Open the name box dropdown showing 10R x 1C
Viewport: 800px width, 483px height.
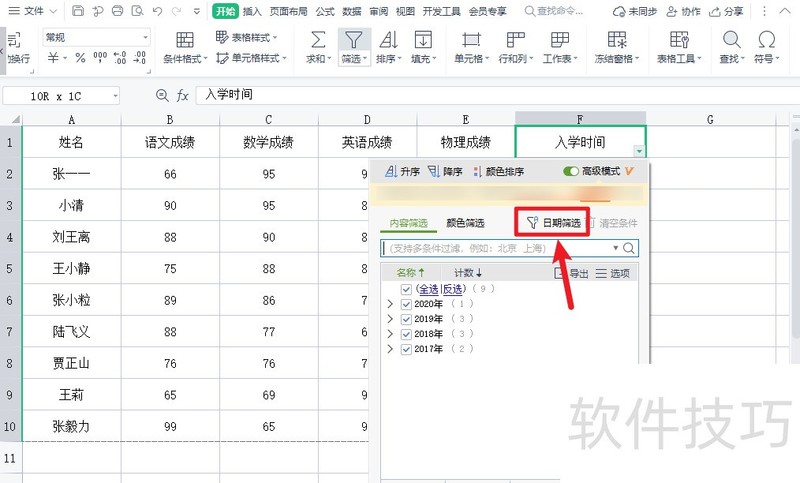click(116, 96)
